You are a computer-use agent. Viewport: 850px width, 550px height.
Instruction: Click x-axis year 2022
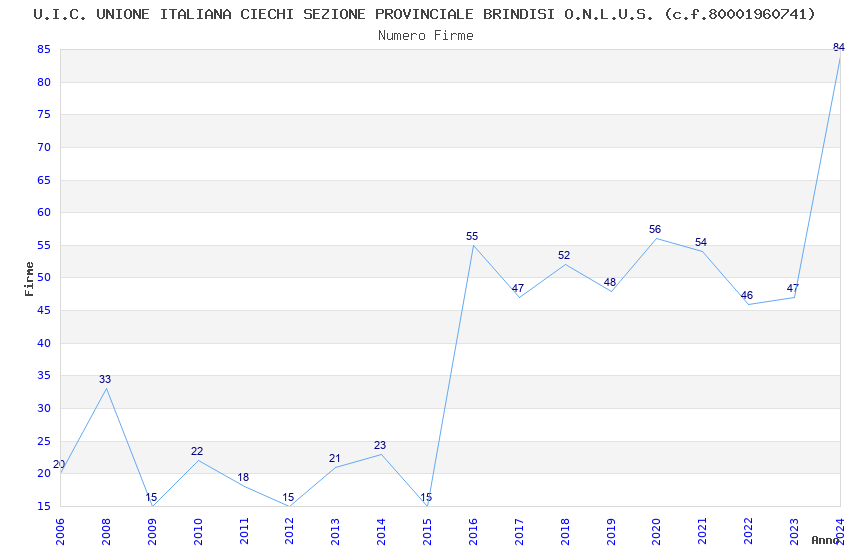pyautogui.click(x=749, y=531)
